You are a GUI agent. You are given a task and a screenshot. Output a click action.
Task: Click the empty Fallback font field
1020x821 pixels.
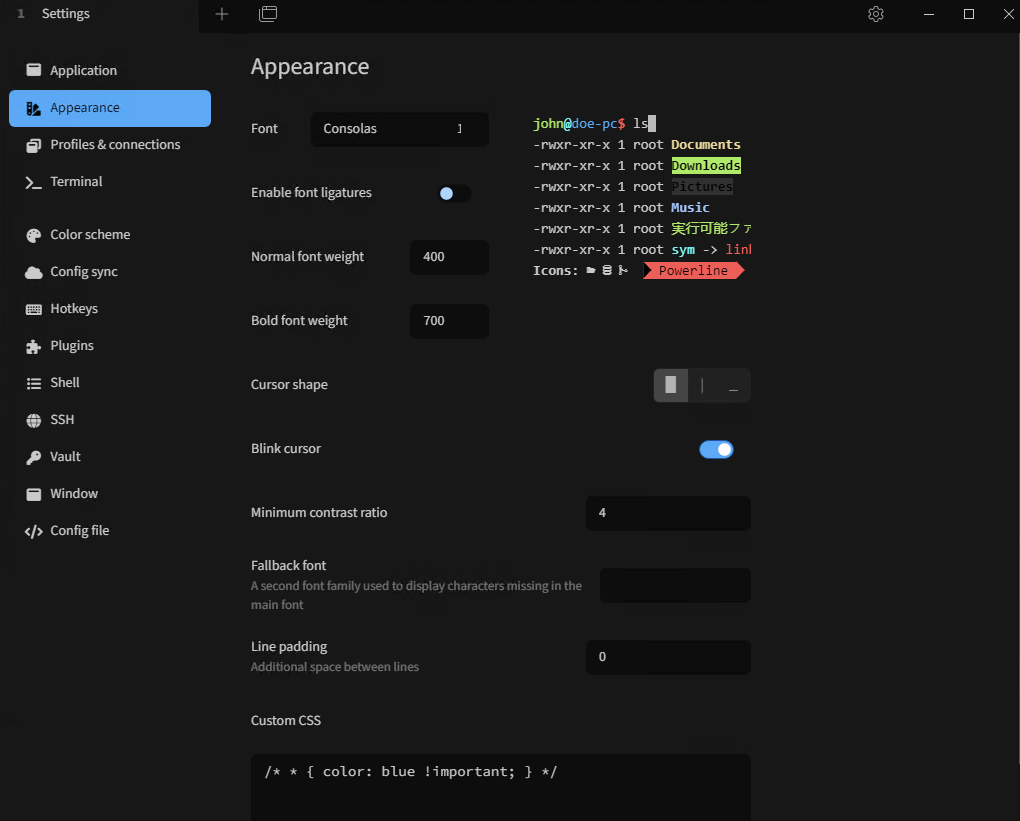pos(675,585)
